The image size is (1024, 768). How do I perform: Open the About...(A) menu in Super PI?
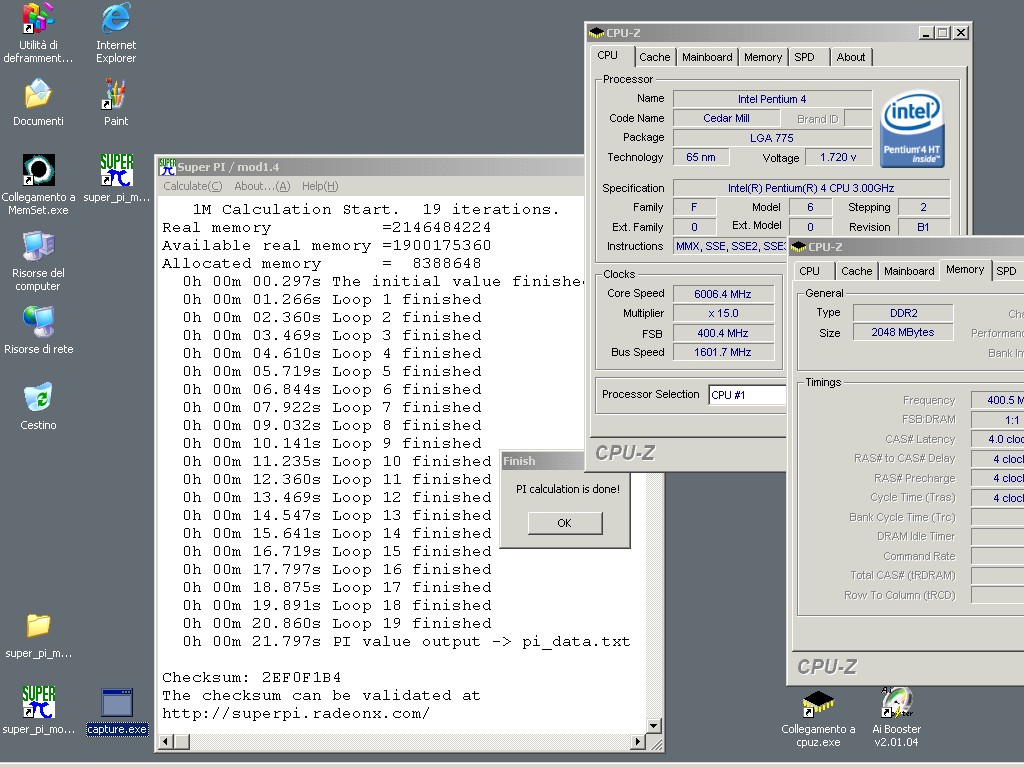[262, 186]
